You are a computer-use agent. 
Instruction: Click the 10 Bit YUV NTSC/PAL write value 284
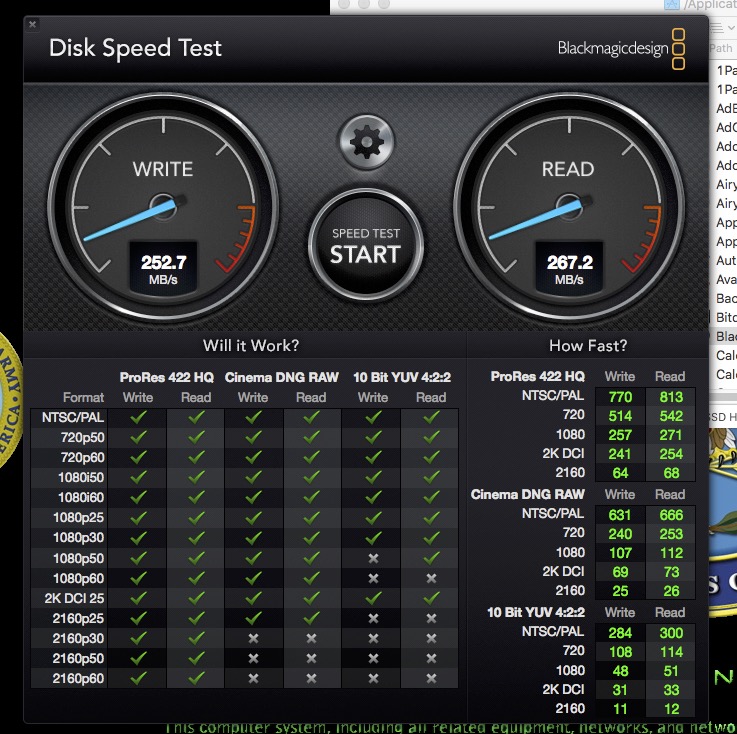620,633
